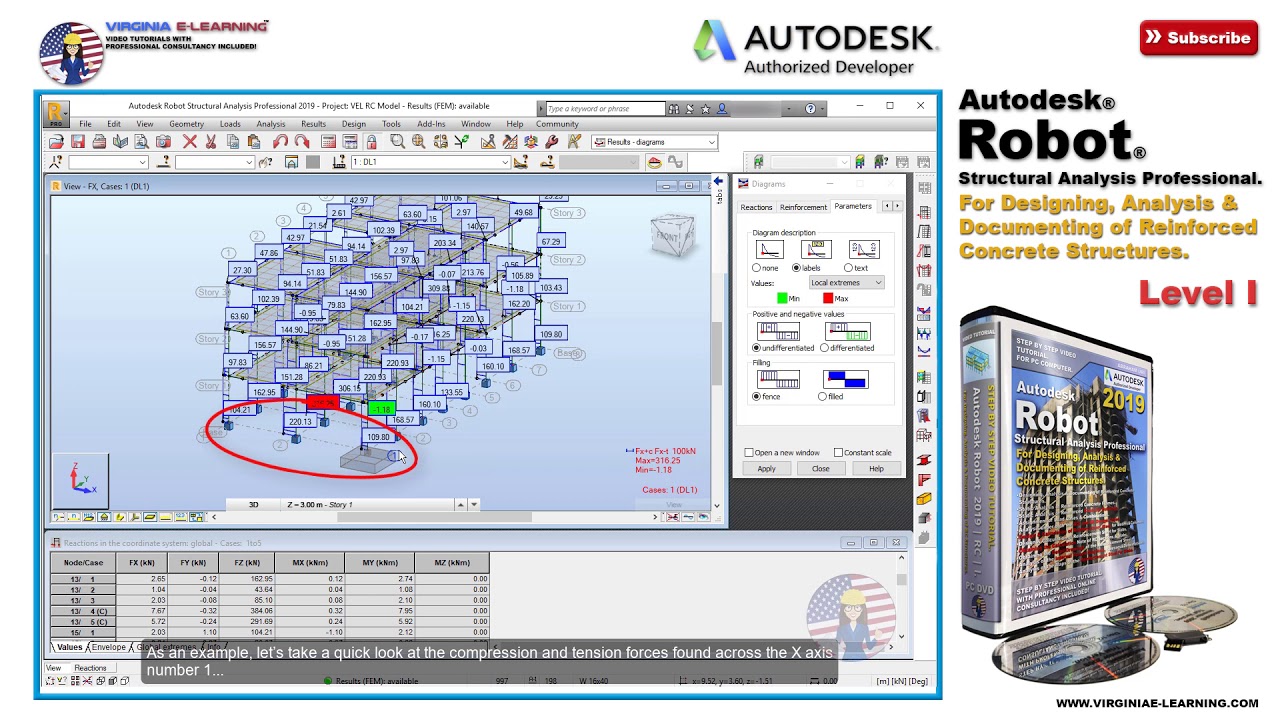Screen dimensions: 1280x720
Task: Click the gray color box beside the bar dropdown
Action: coord(313,162)
